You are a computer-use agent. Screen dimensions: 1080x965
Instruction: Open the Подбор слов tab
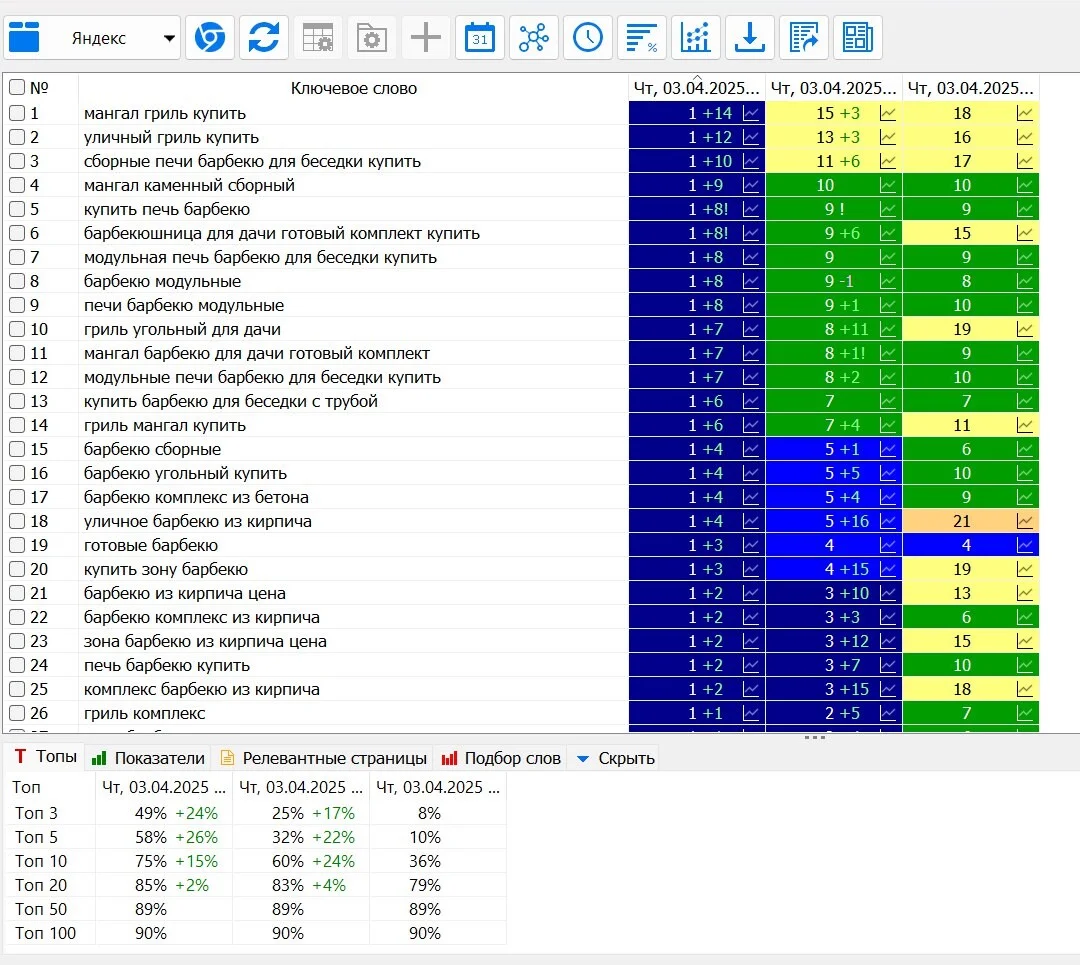[x=501, y=758]
